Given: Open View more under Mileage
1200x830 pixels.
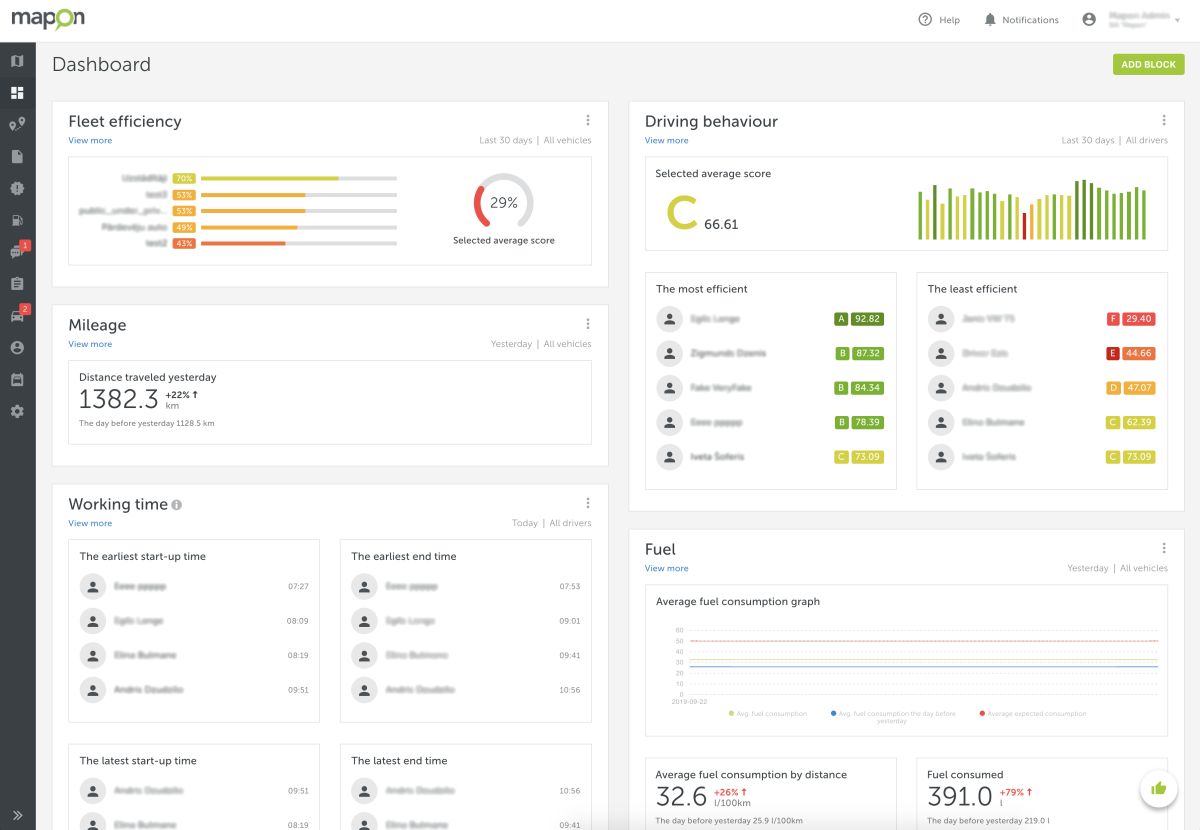Looking at the screenshot, I should (x=90, y=343).
